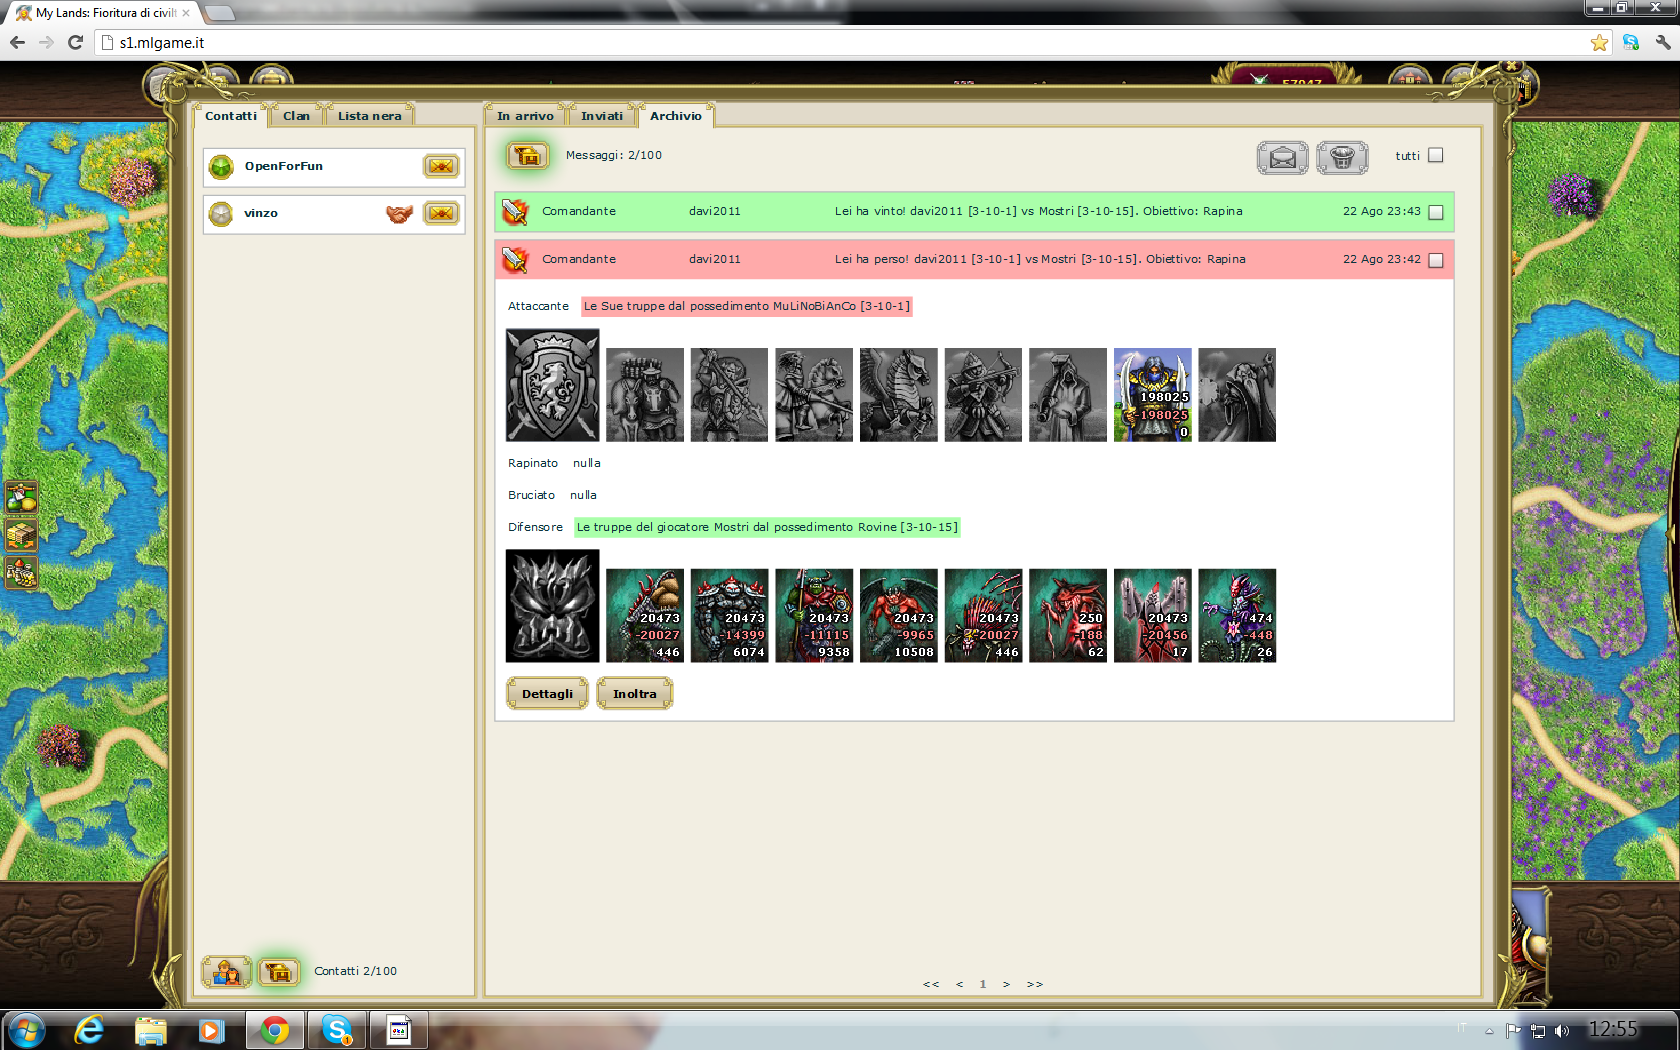The width and height of the screenshot is (1680, 1050).
Task: Click envelope icon next to OpenForFun contact
Action: pos(441,166)
